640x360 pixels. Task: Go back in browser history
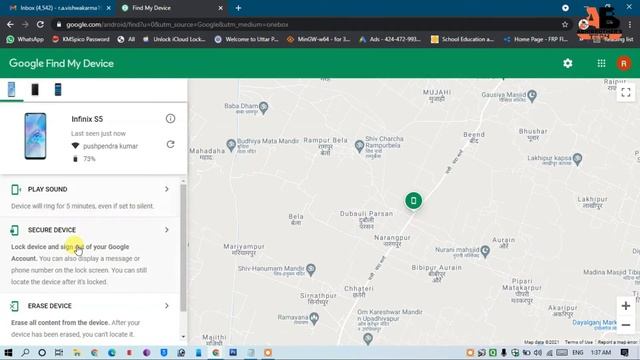[10, 24]
